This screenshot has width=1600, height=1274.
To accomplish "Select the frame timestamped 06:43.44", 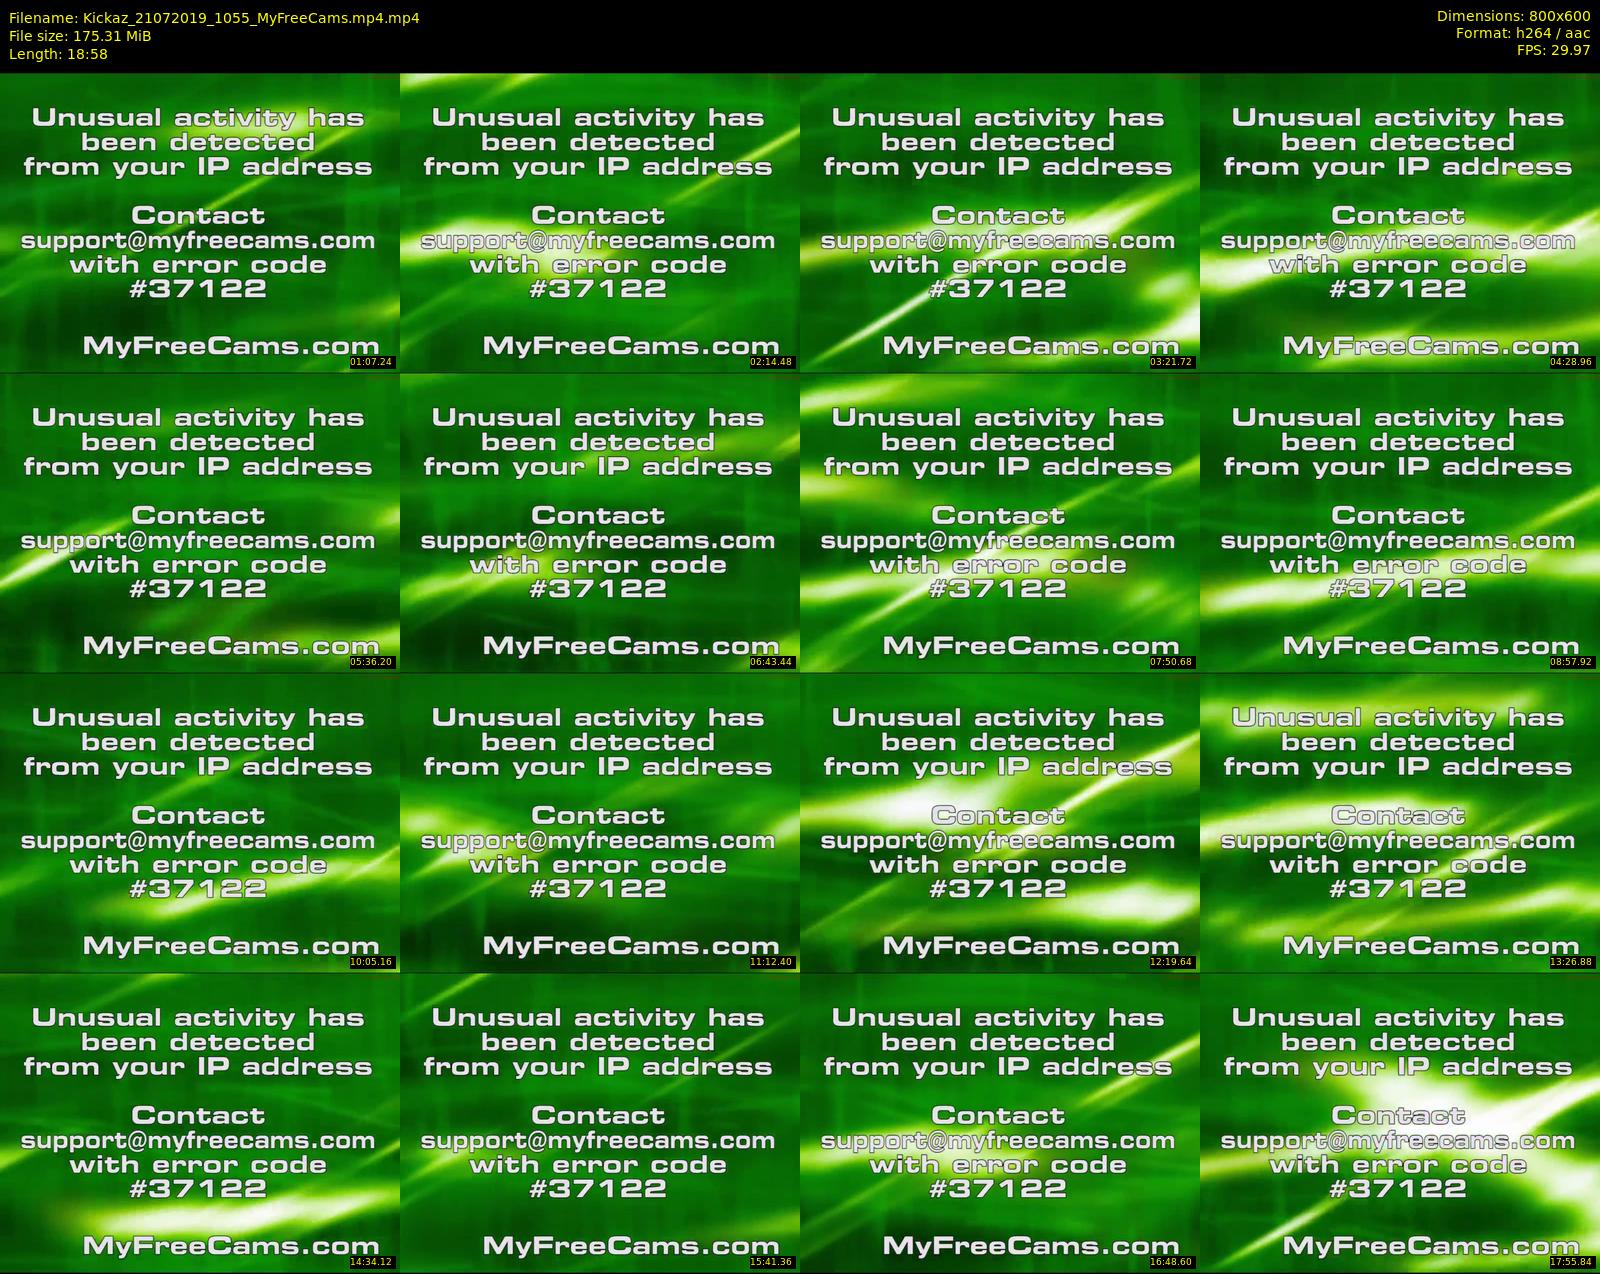I will pos(599,522).
